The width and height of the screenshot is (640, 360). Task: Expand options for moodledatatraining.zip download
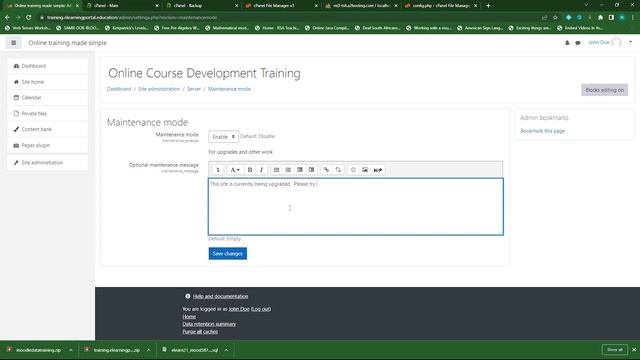71,350
